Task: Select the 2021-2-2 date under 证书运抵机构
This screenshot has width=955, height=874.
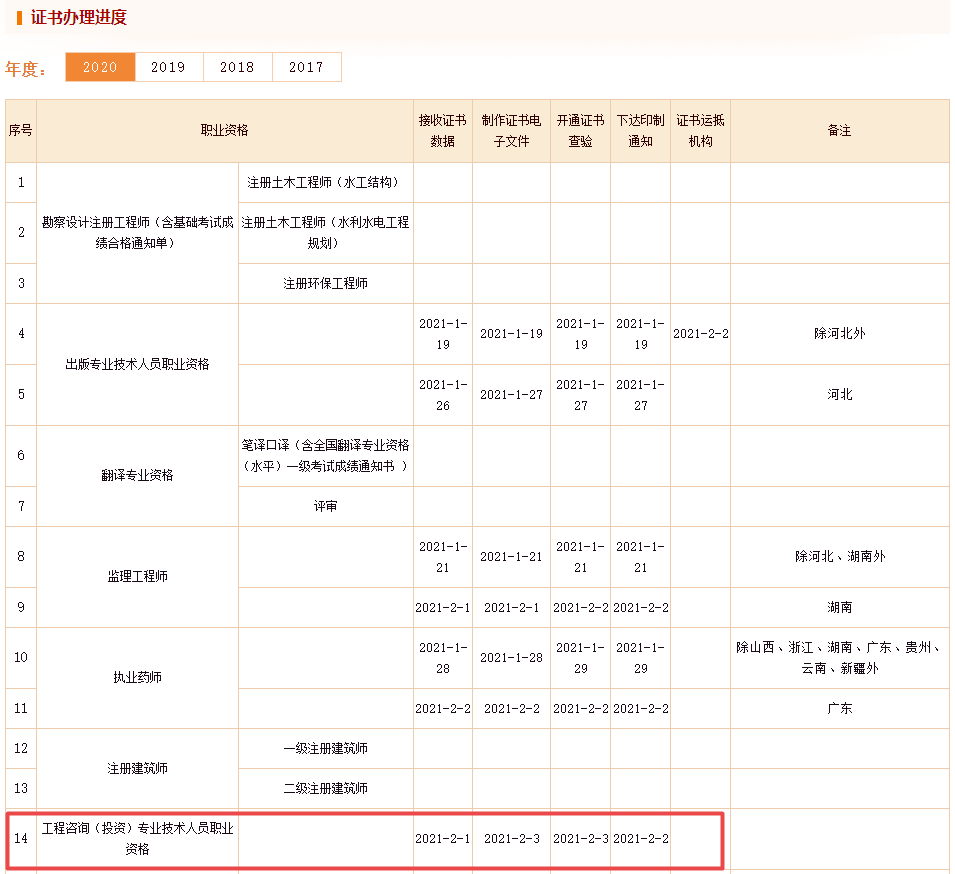Action: click(x=700, y=333)
